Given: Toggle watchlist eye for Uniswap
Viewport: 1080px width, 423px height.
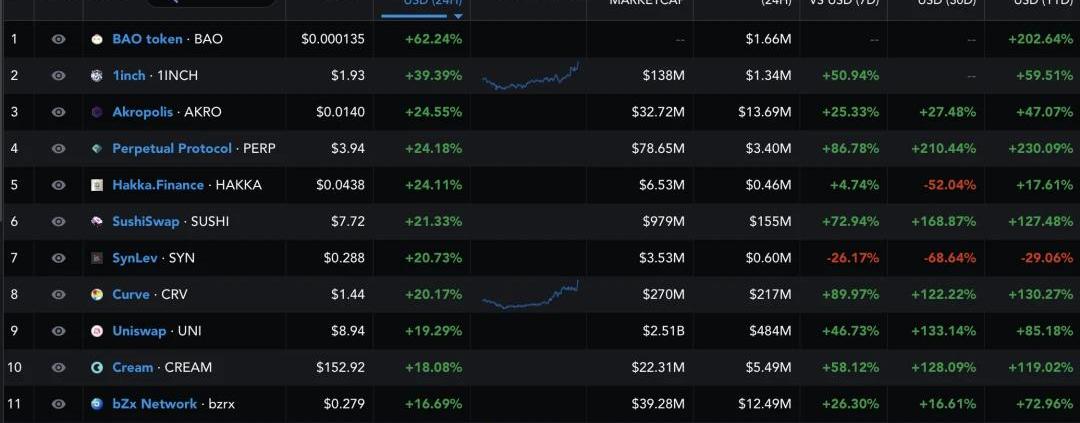Looking at the screenshot, I should [59, 331].
